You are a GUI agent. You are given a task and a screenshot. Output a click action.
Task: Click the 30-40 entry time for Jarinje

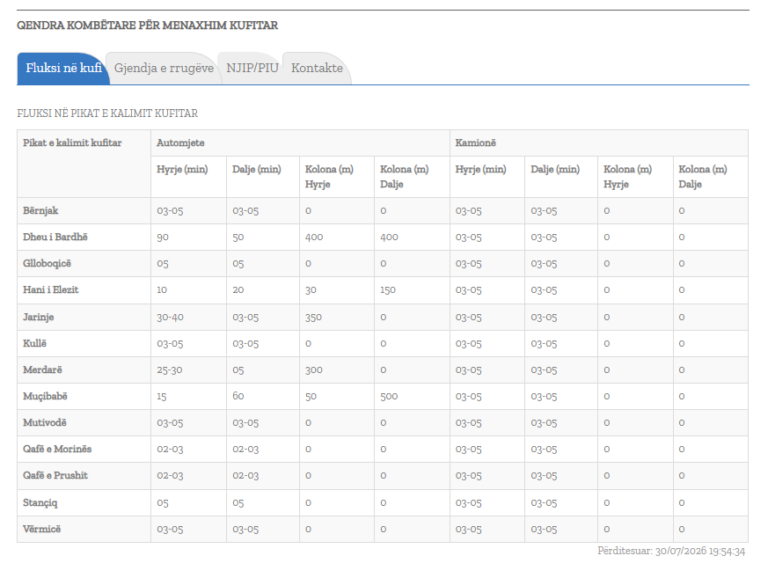170,317
